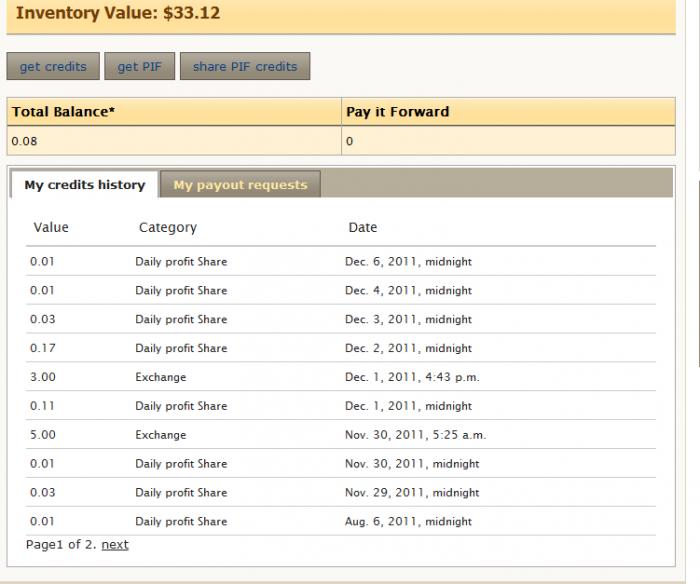700x584 pixels.
Task: Click the Dec. 4, 2011, midnight date
Action: (408, 290)
